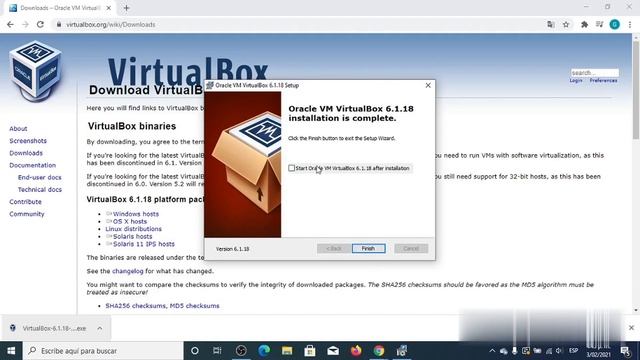The height and width of the screenshot is (360, 640).
Task: Click the installer icon in Setup title bar
Action: (210, 85)
